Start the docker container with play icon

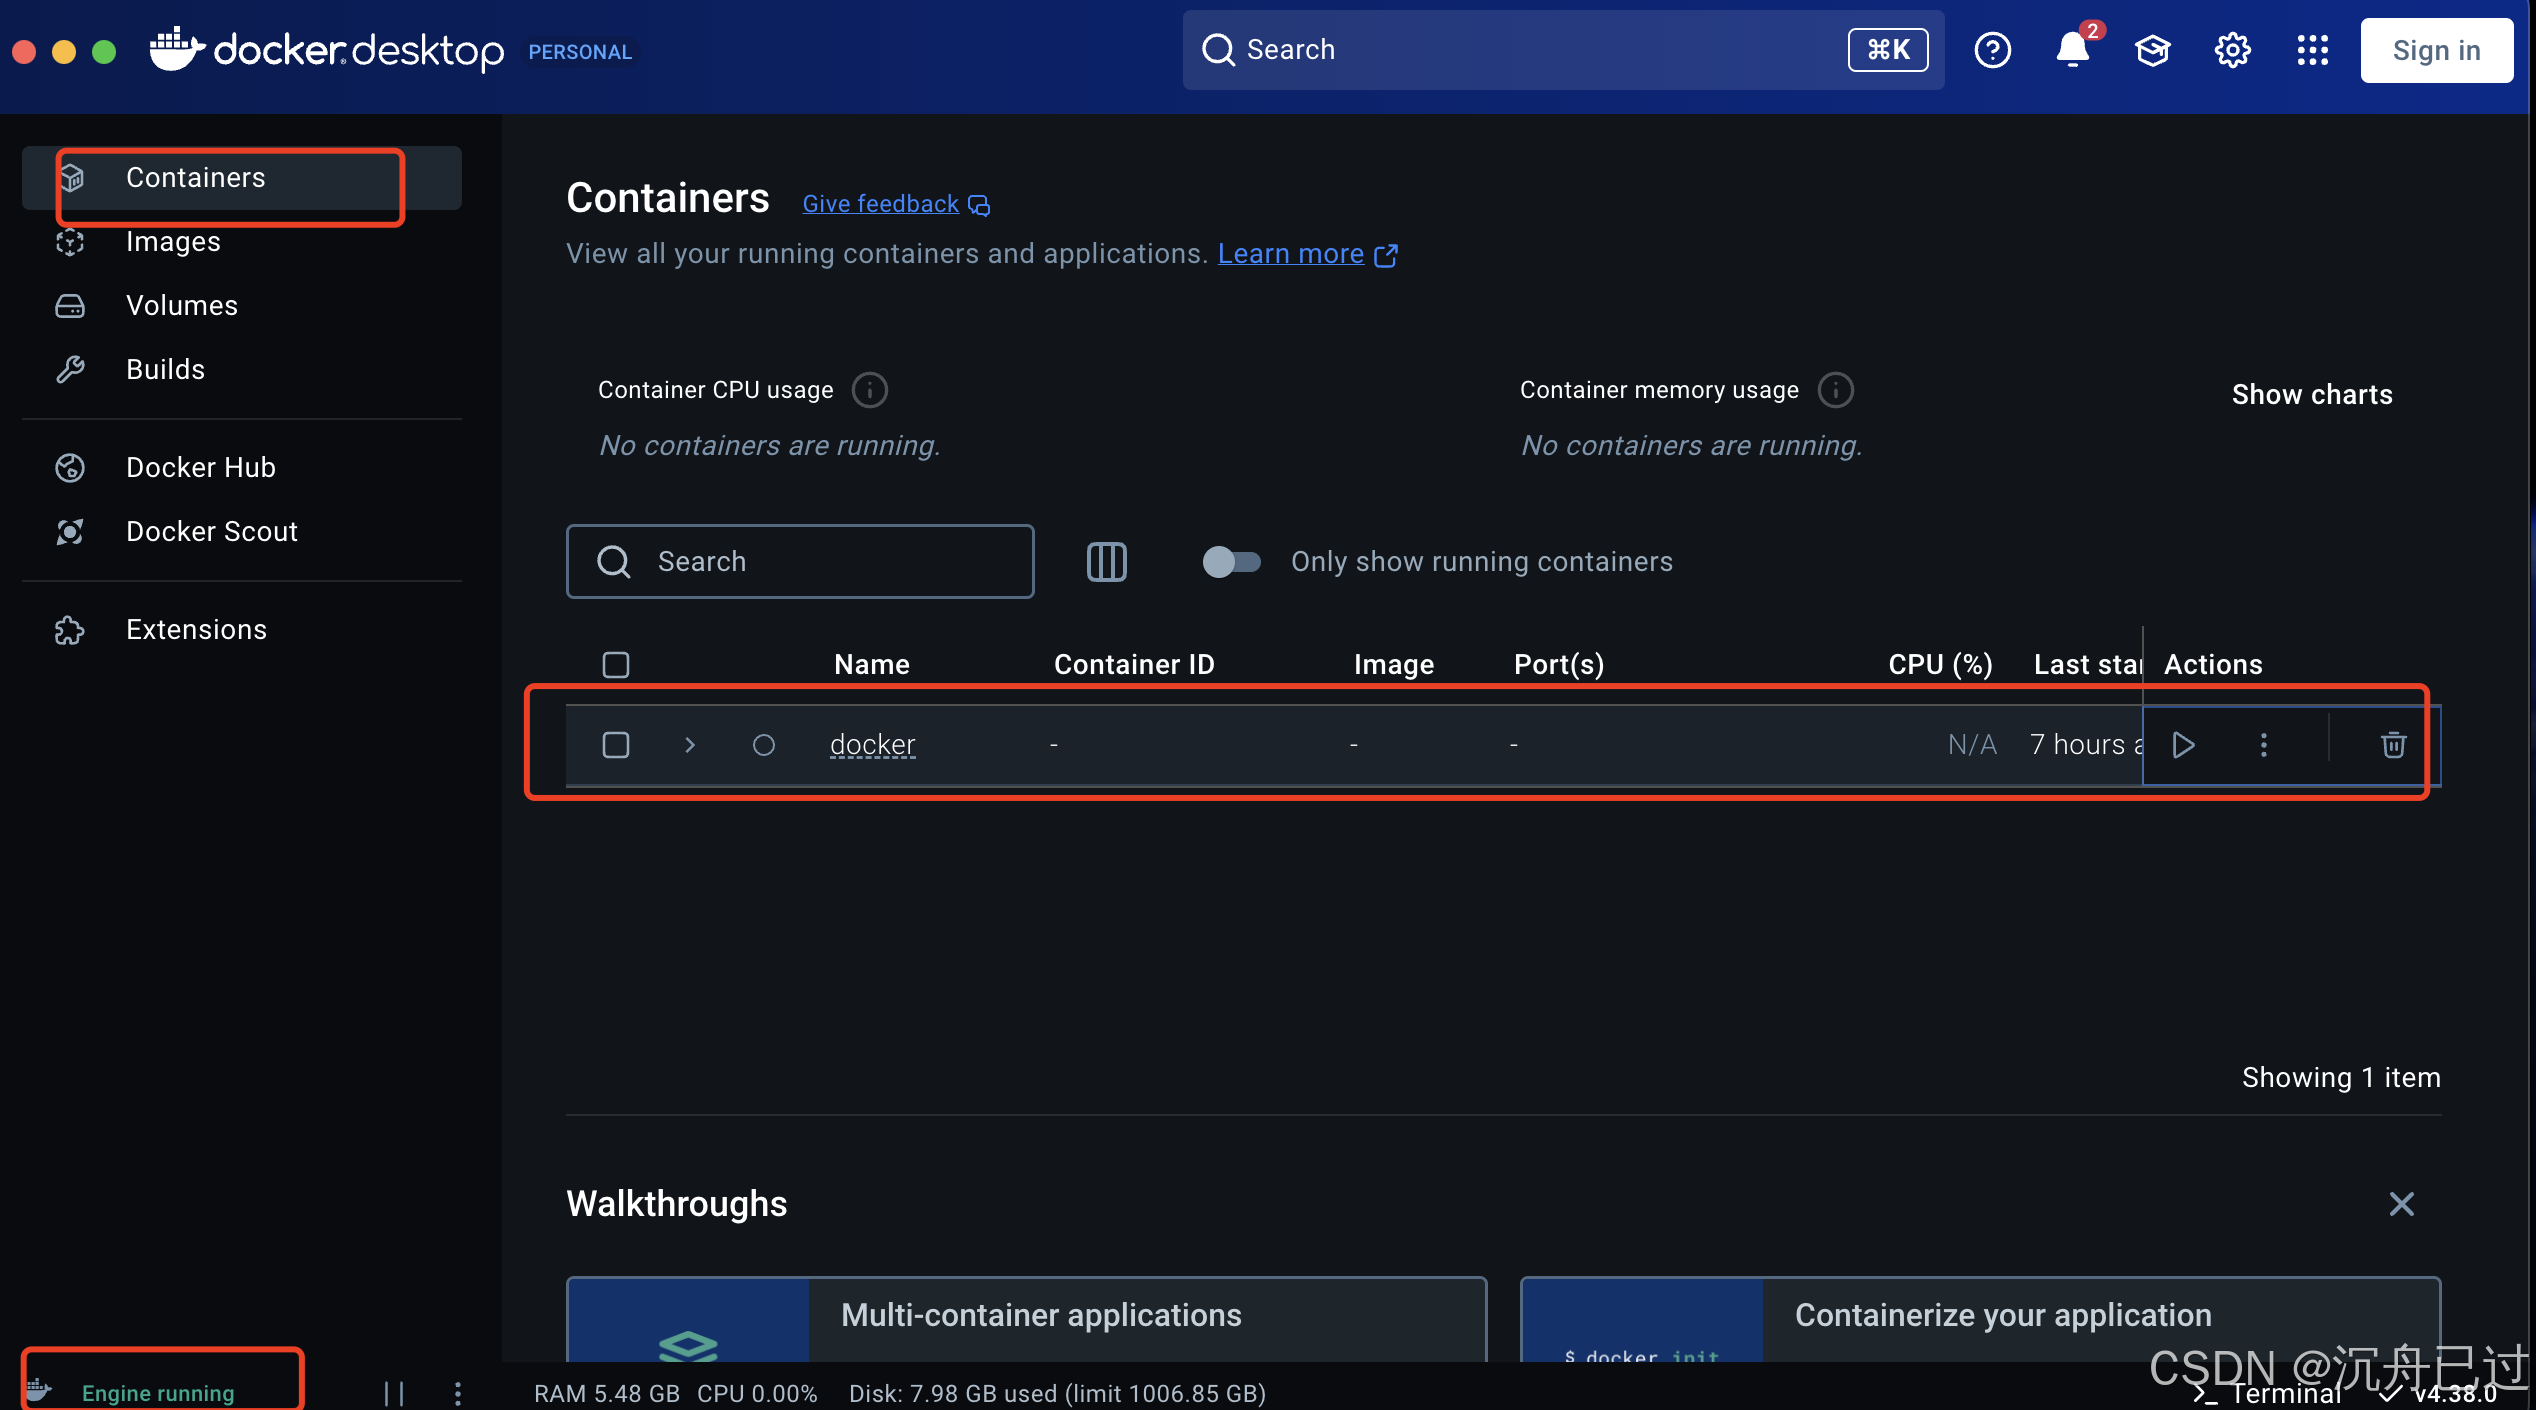[x=2183, y=745]
